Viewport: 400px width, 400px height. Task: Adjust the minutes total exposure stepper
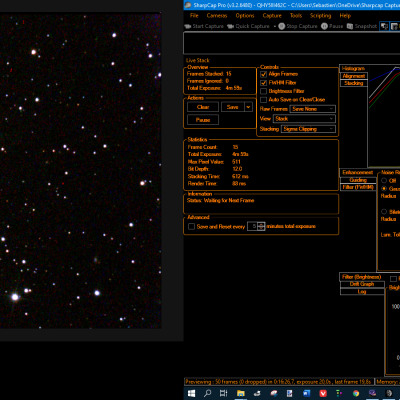click(x=261, y=226)
